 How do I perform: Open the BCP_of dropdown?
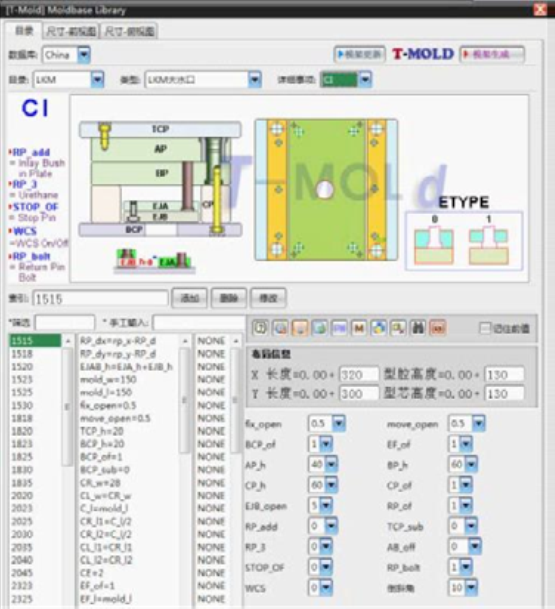pyautogui.click(x=326, y=444)
